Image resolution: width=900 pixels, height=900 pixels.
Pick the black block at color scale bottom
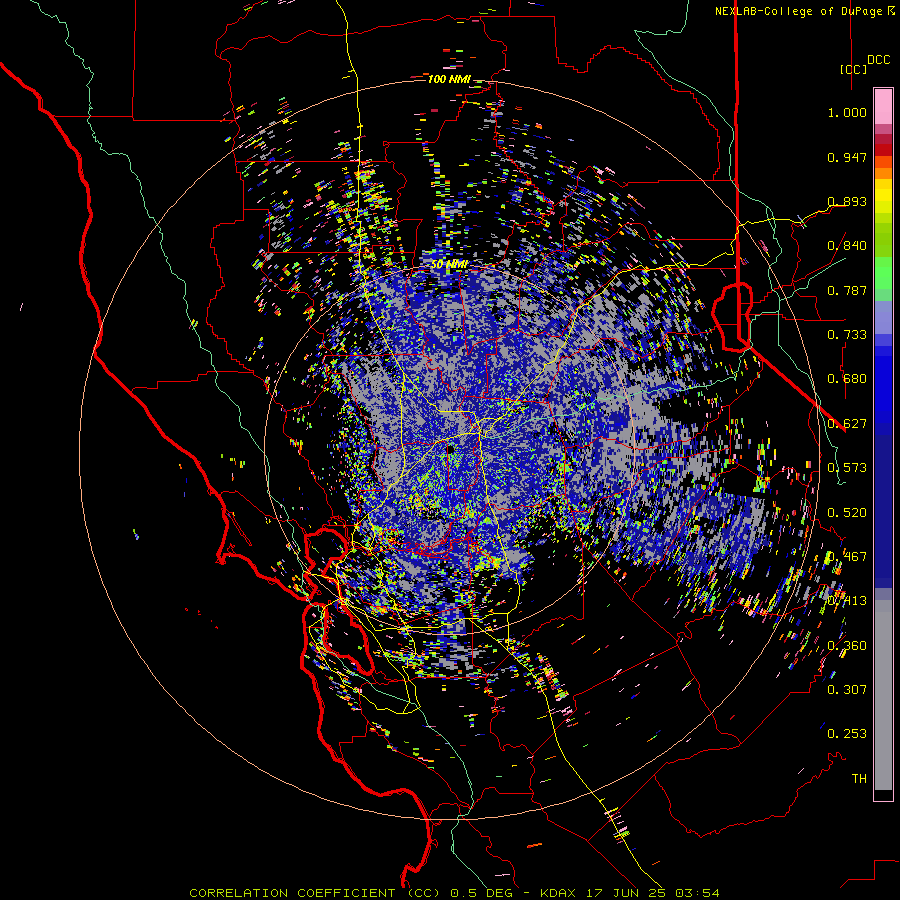pos(883,794)
